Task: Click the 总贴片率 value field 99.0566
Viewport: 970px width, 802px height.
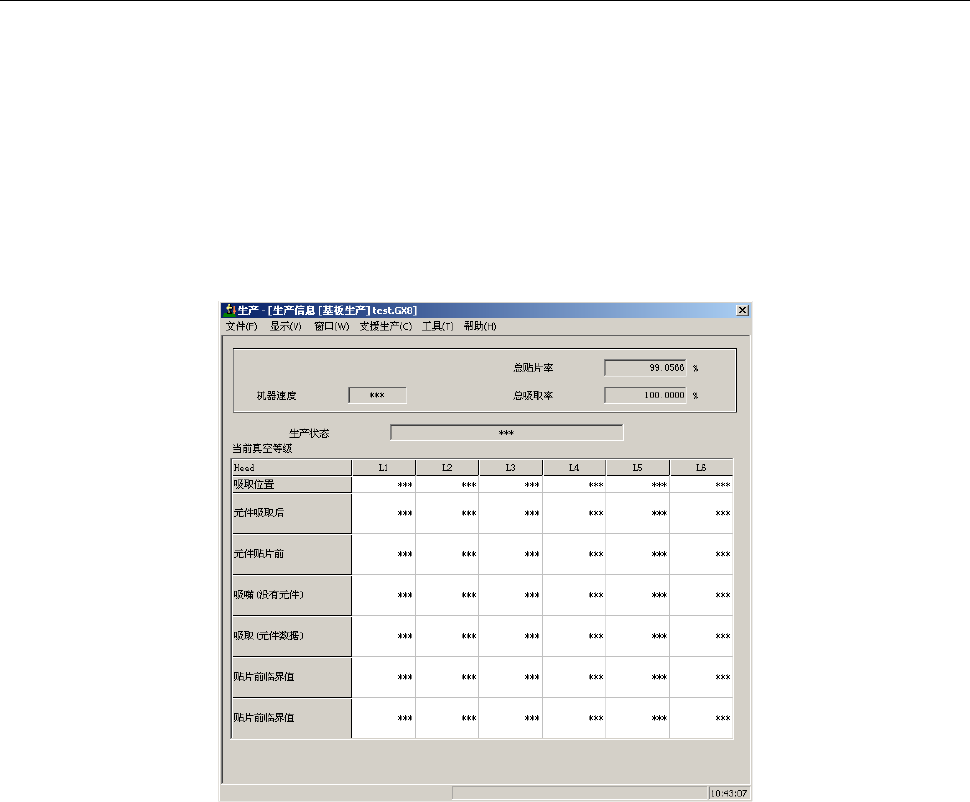Action: [645, 368]
